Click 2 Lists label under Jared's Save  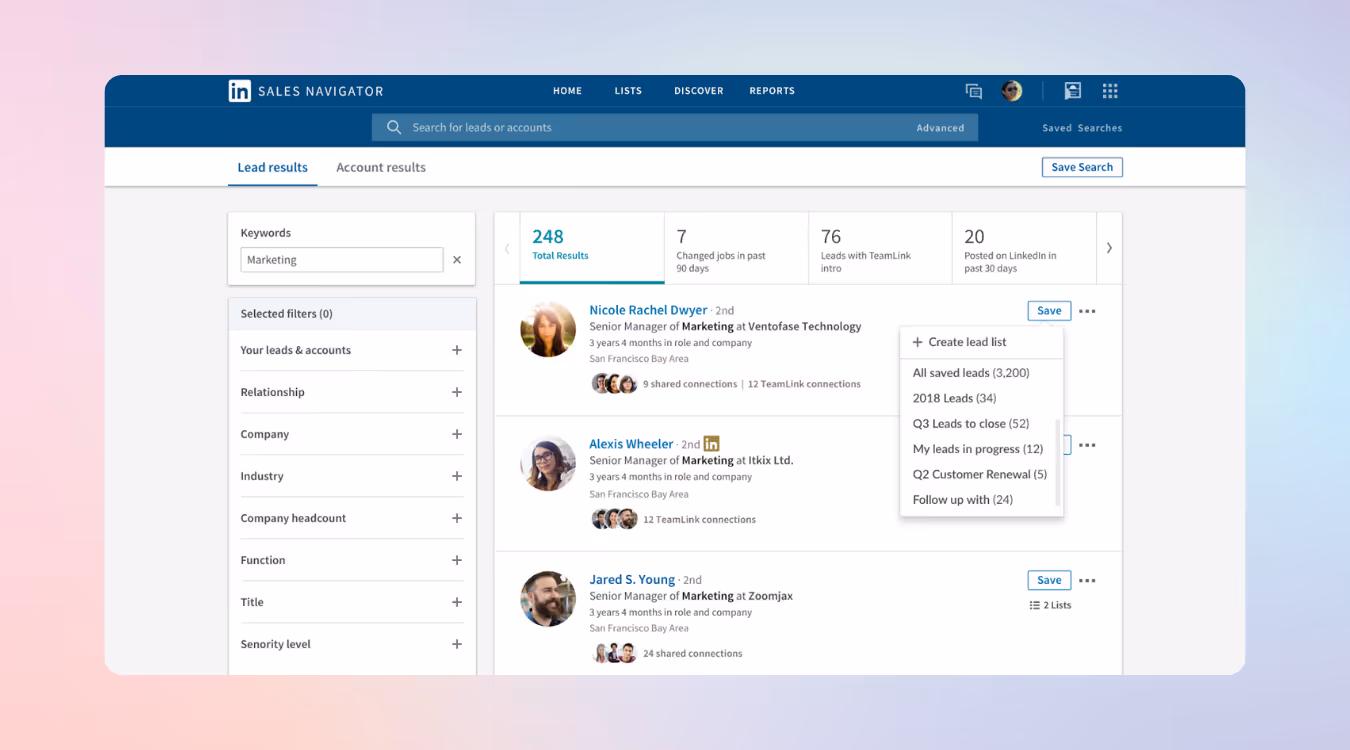coord(1057,605)
